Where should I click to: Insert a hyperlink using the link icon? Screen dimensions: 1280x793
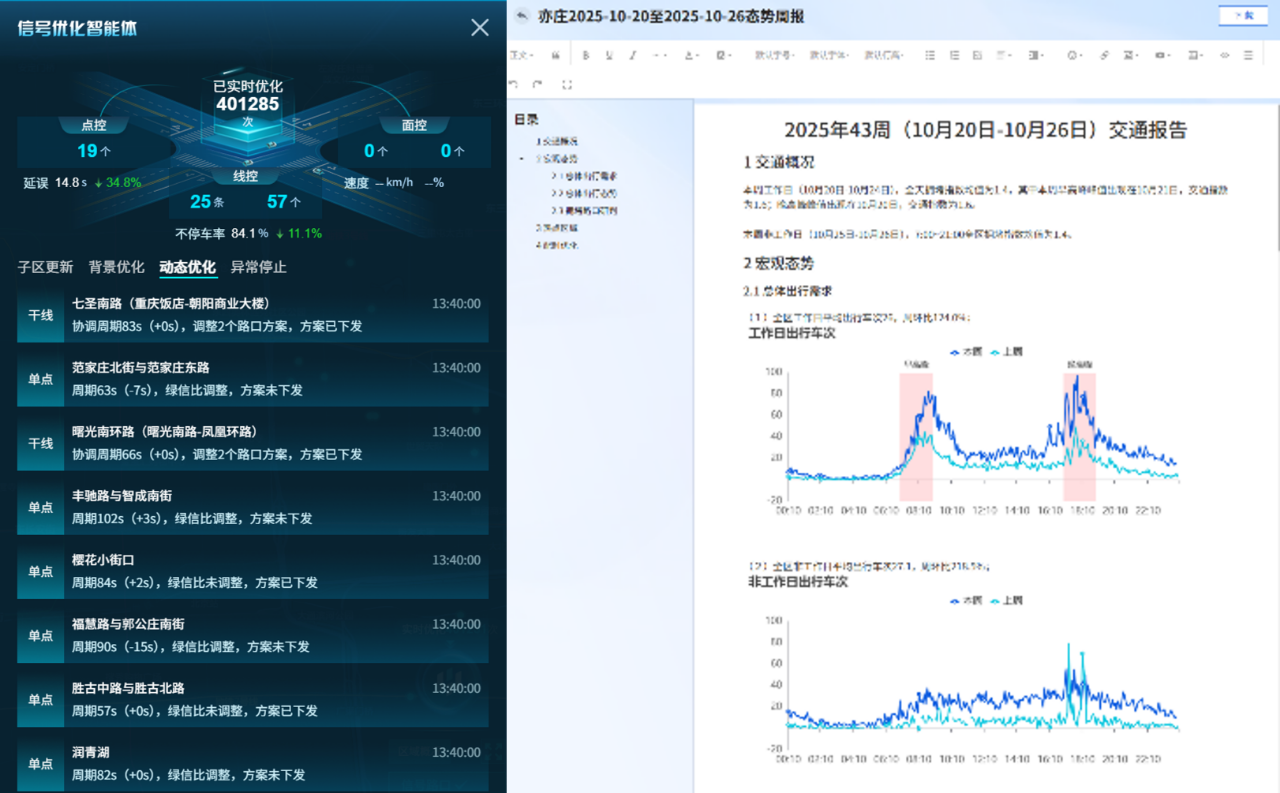1104,55
